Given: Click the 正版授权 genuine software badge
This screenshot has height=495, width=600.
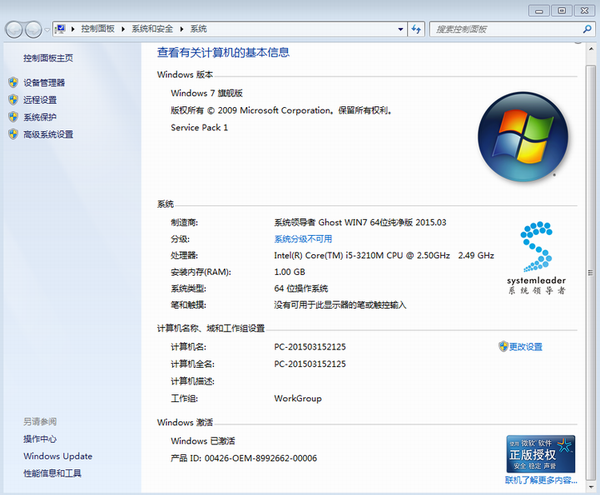Looking at the screenshot, I should pos(540,453).
